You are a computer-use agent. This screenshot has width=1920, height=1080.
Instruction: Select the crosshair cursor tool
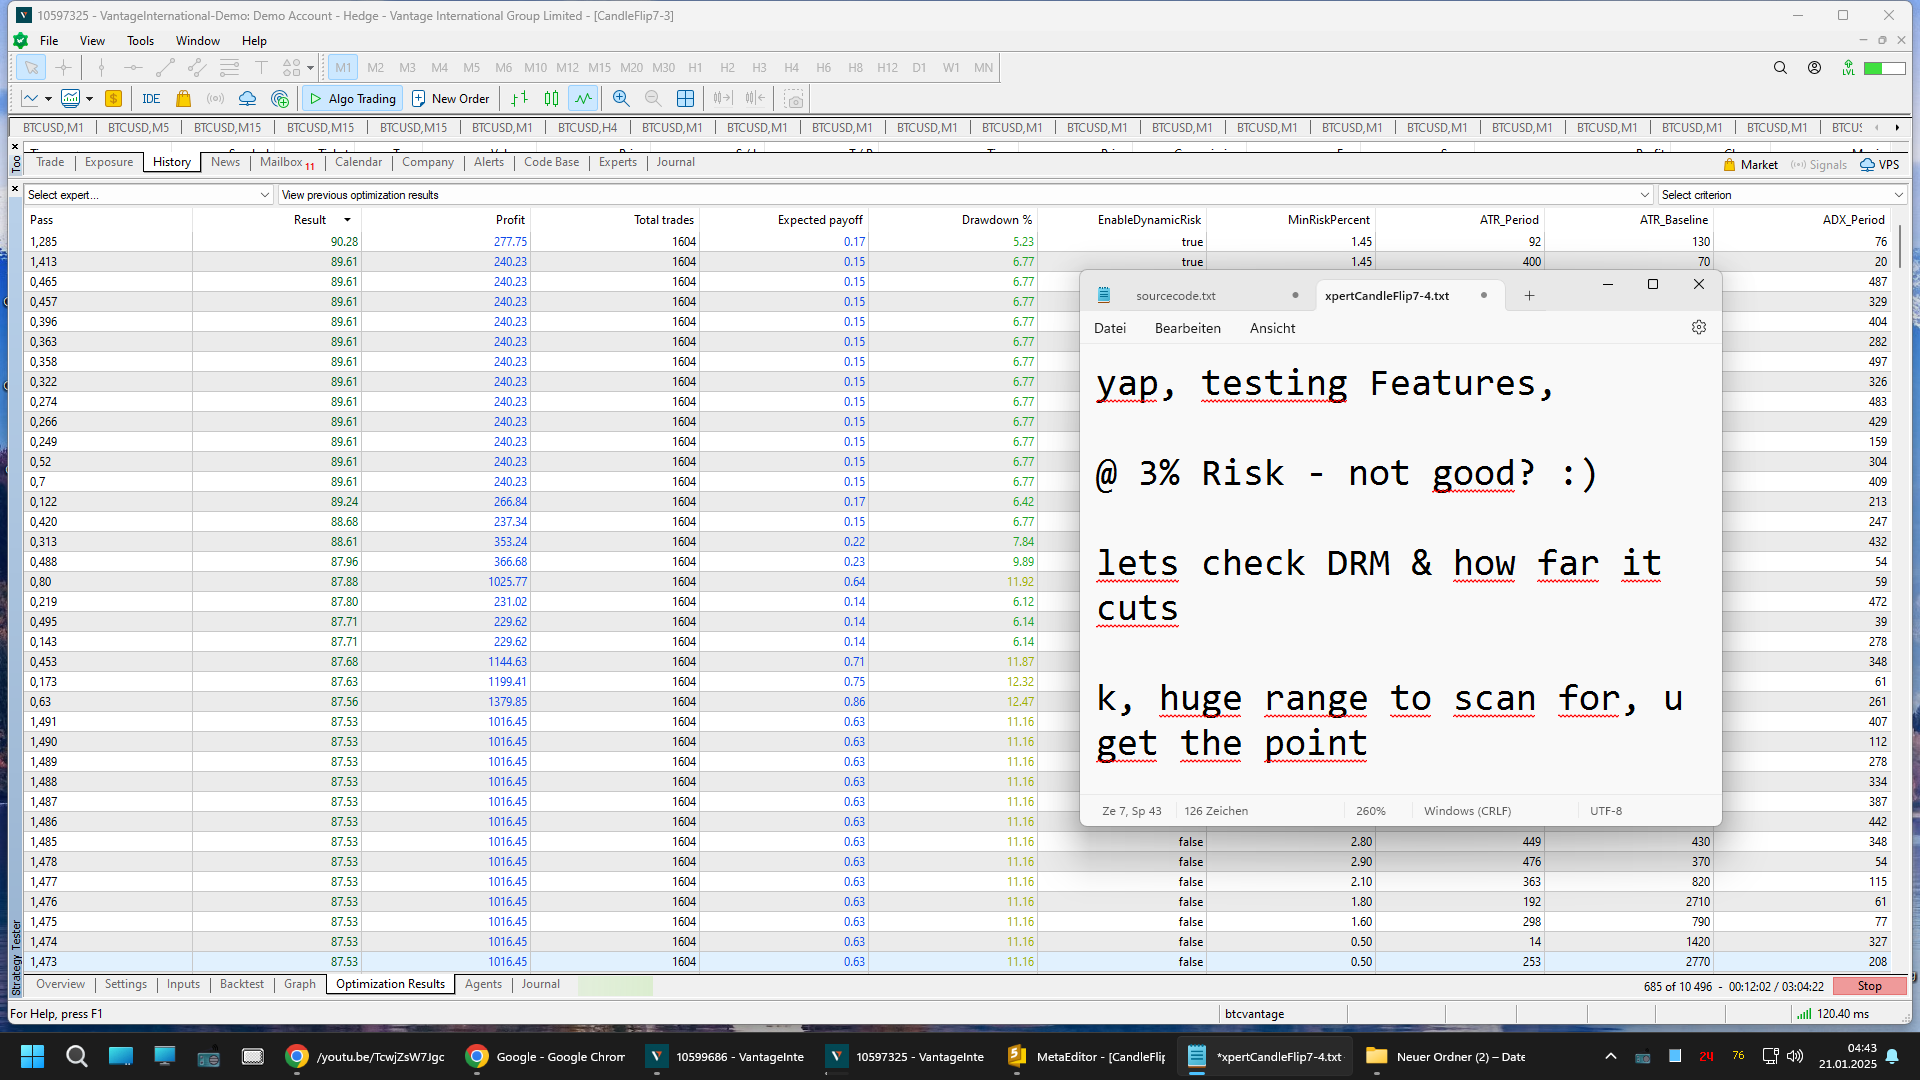(63, 68)
